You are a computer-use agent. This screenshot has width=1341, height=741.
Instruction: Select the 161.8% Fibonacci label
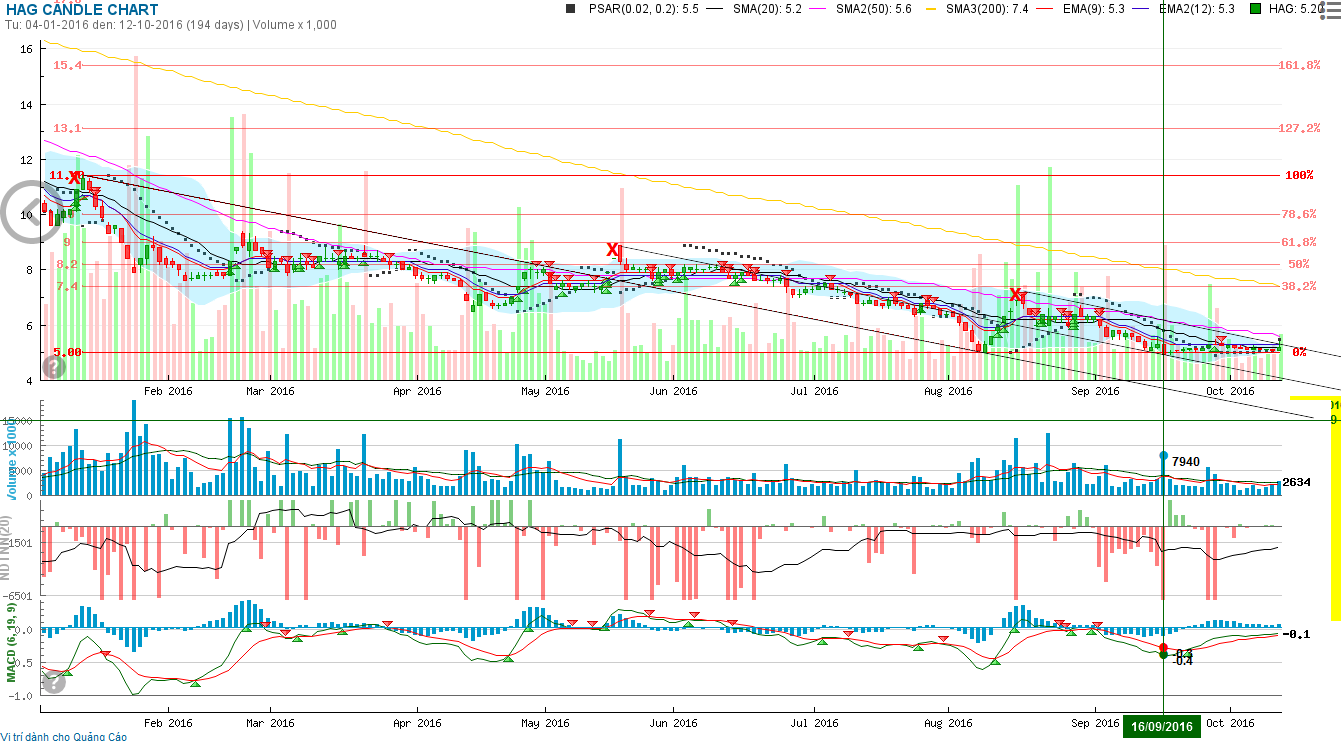click(x=1300, y=65)
